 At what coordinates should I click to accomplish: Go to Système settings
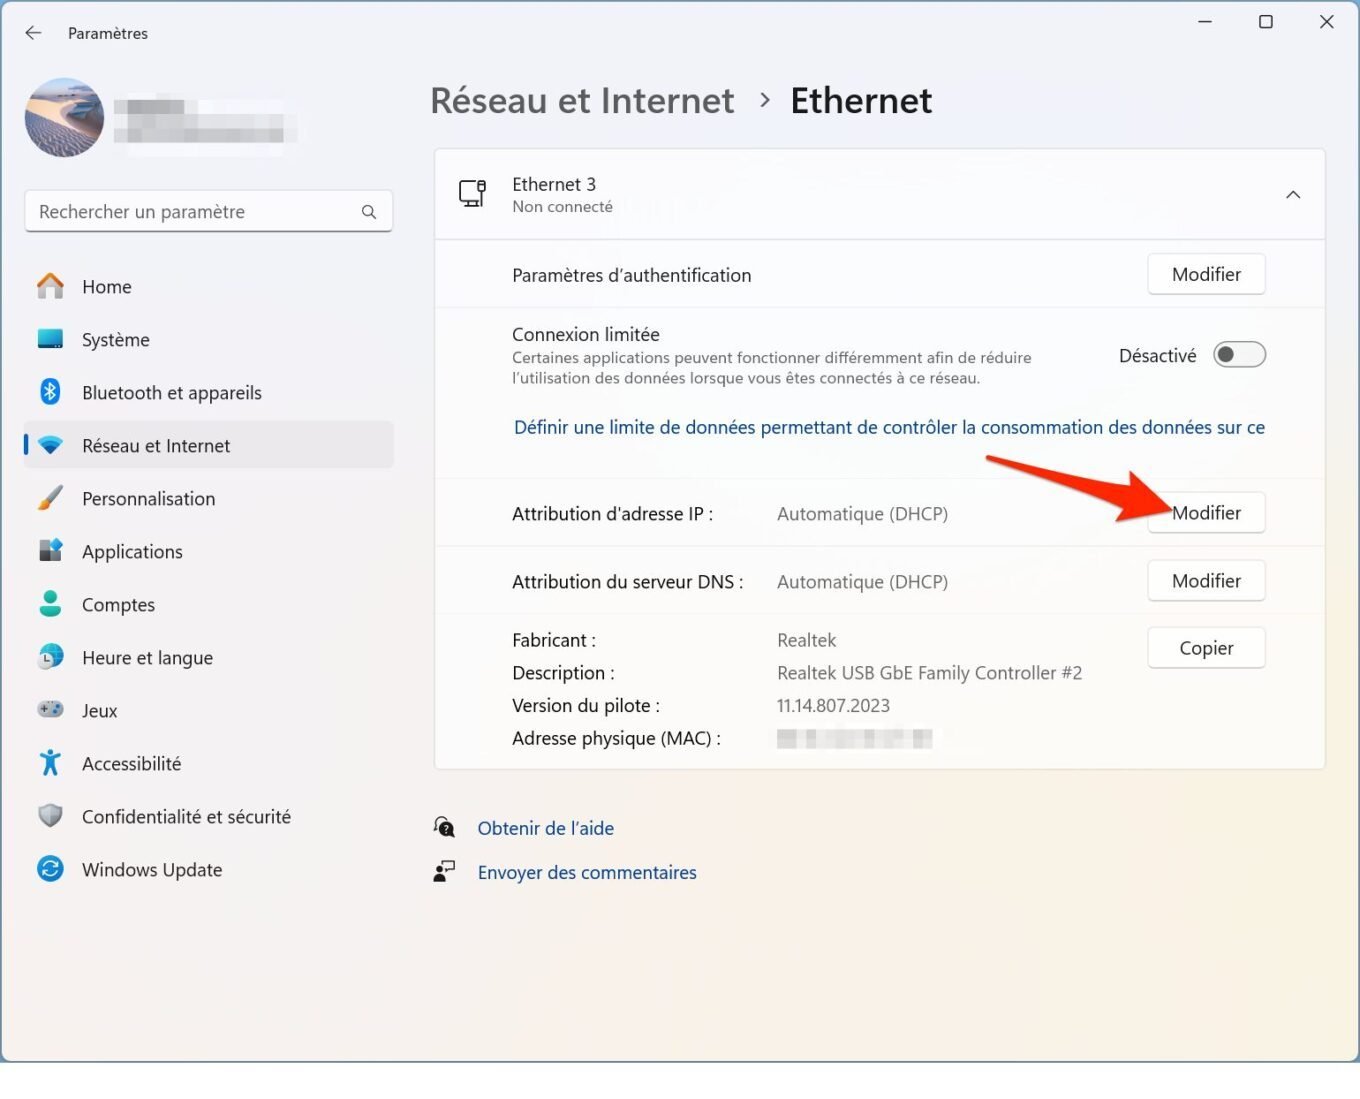pos(208,340)
